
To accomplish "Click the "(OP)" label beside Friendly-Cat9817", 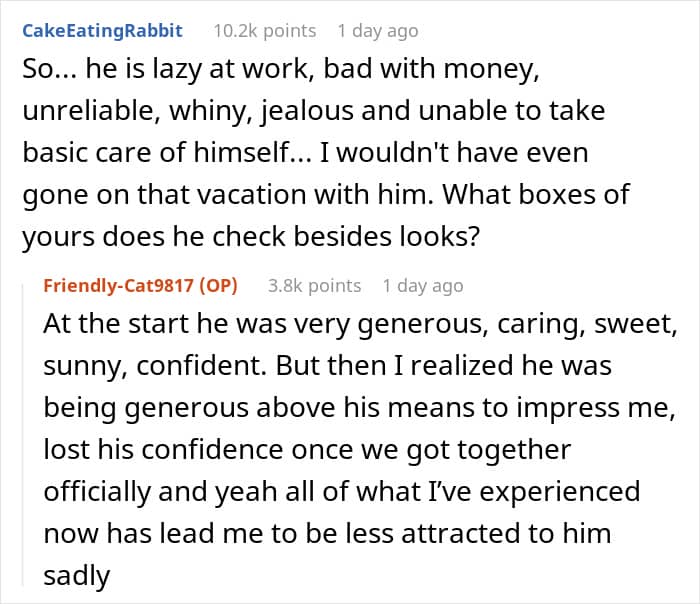I will 218,286.
